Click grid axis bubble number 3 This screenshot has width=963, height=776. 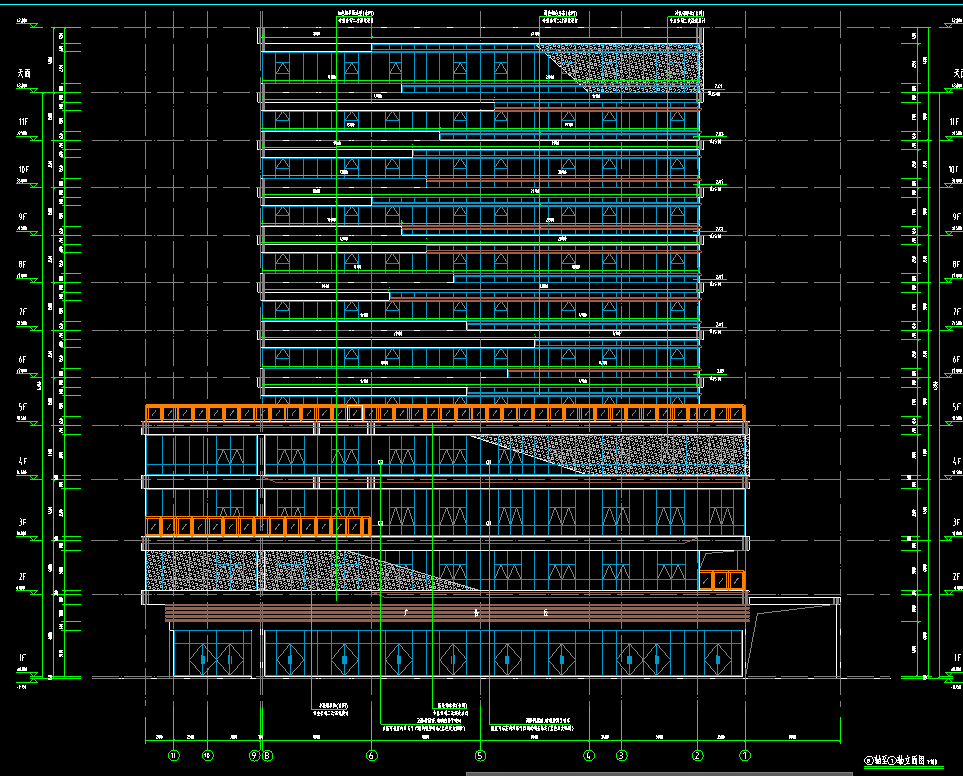(x=621, y=755)
